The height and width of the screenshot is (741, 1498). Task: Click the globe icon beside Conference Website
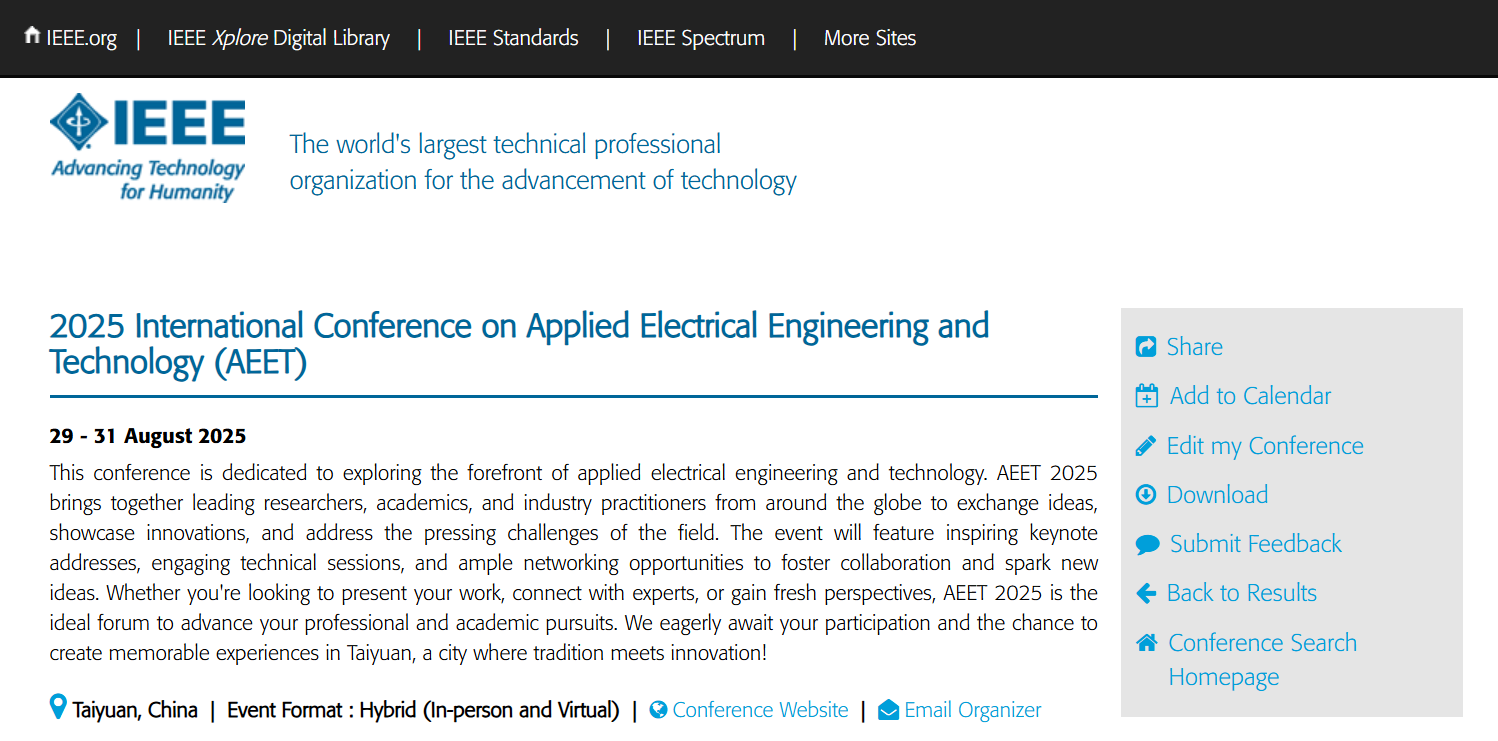pyautogui.click(x=659, y=709)
